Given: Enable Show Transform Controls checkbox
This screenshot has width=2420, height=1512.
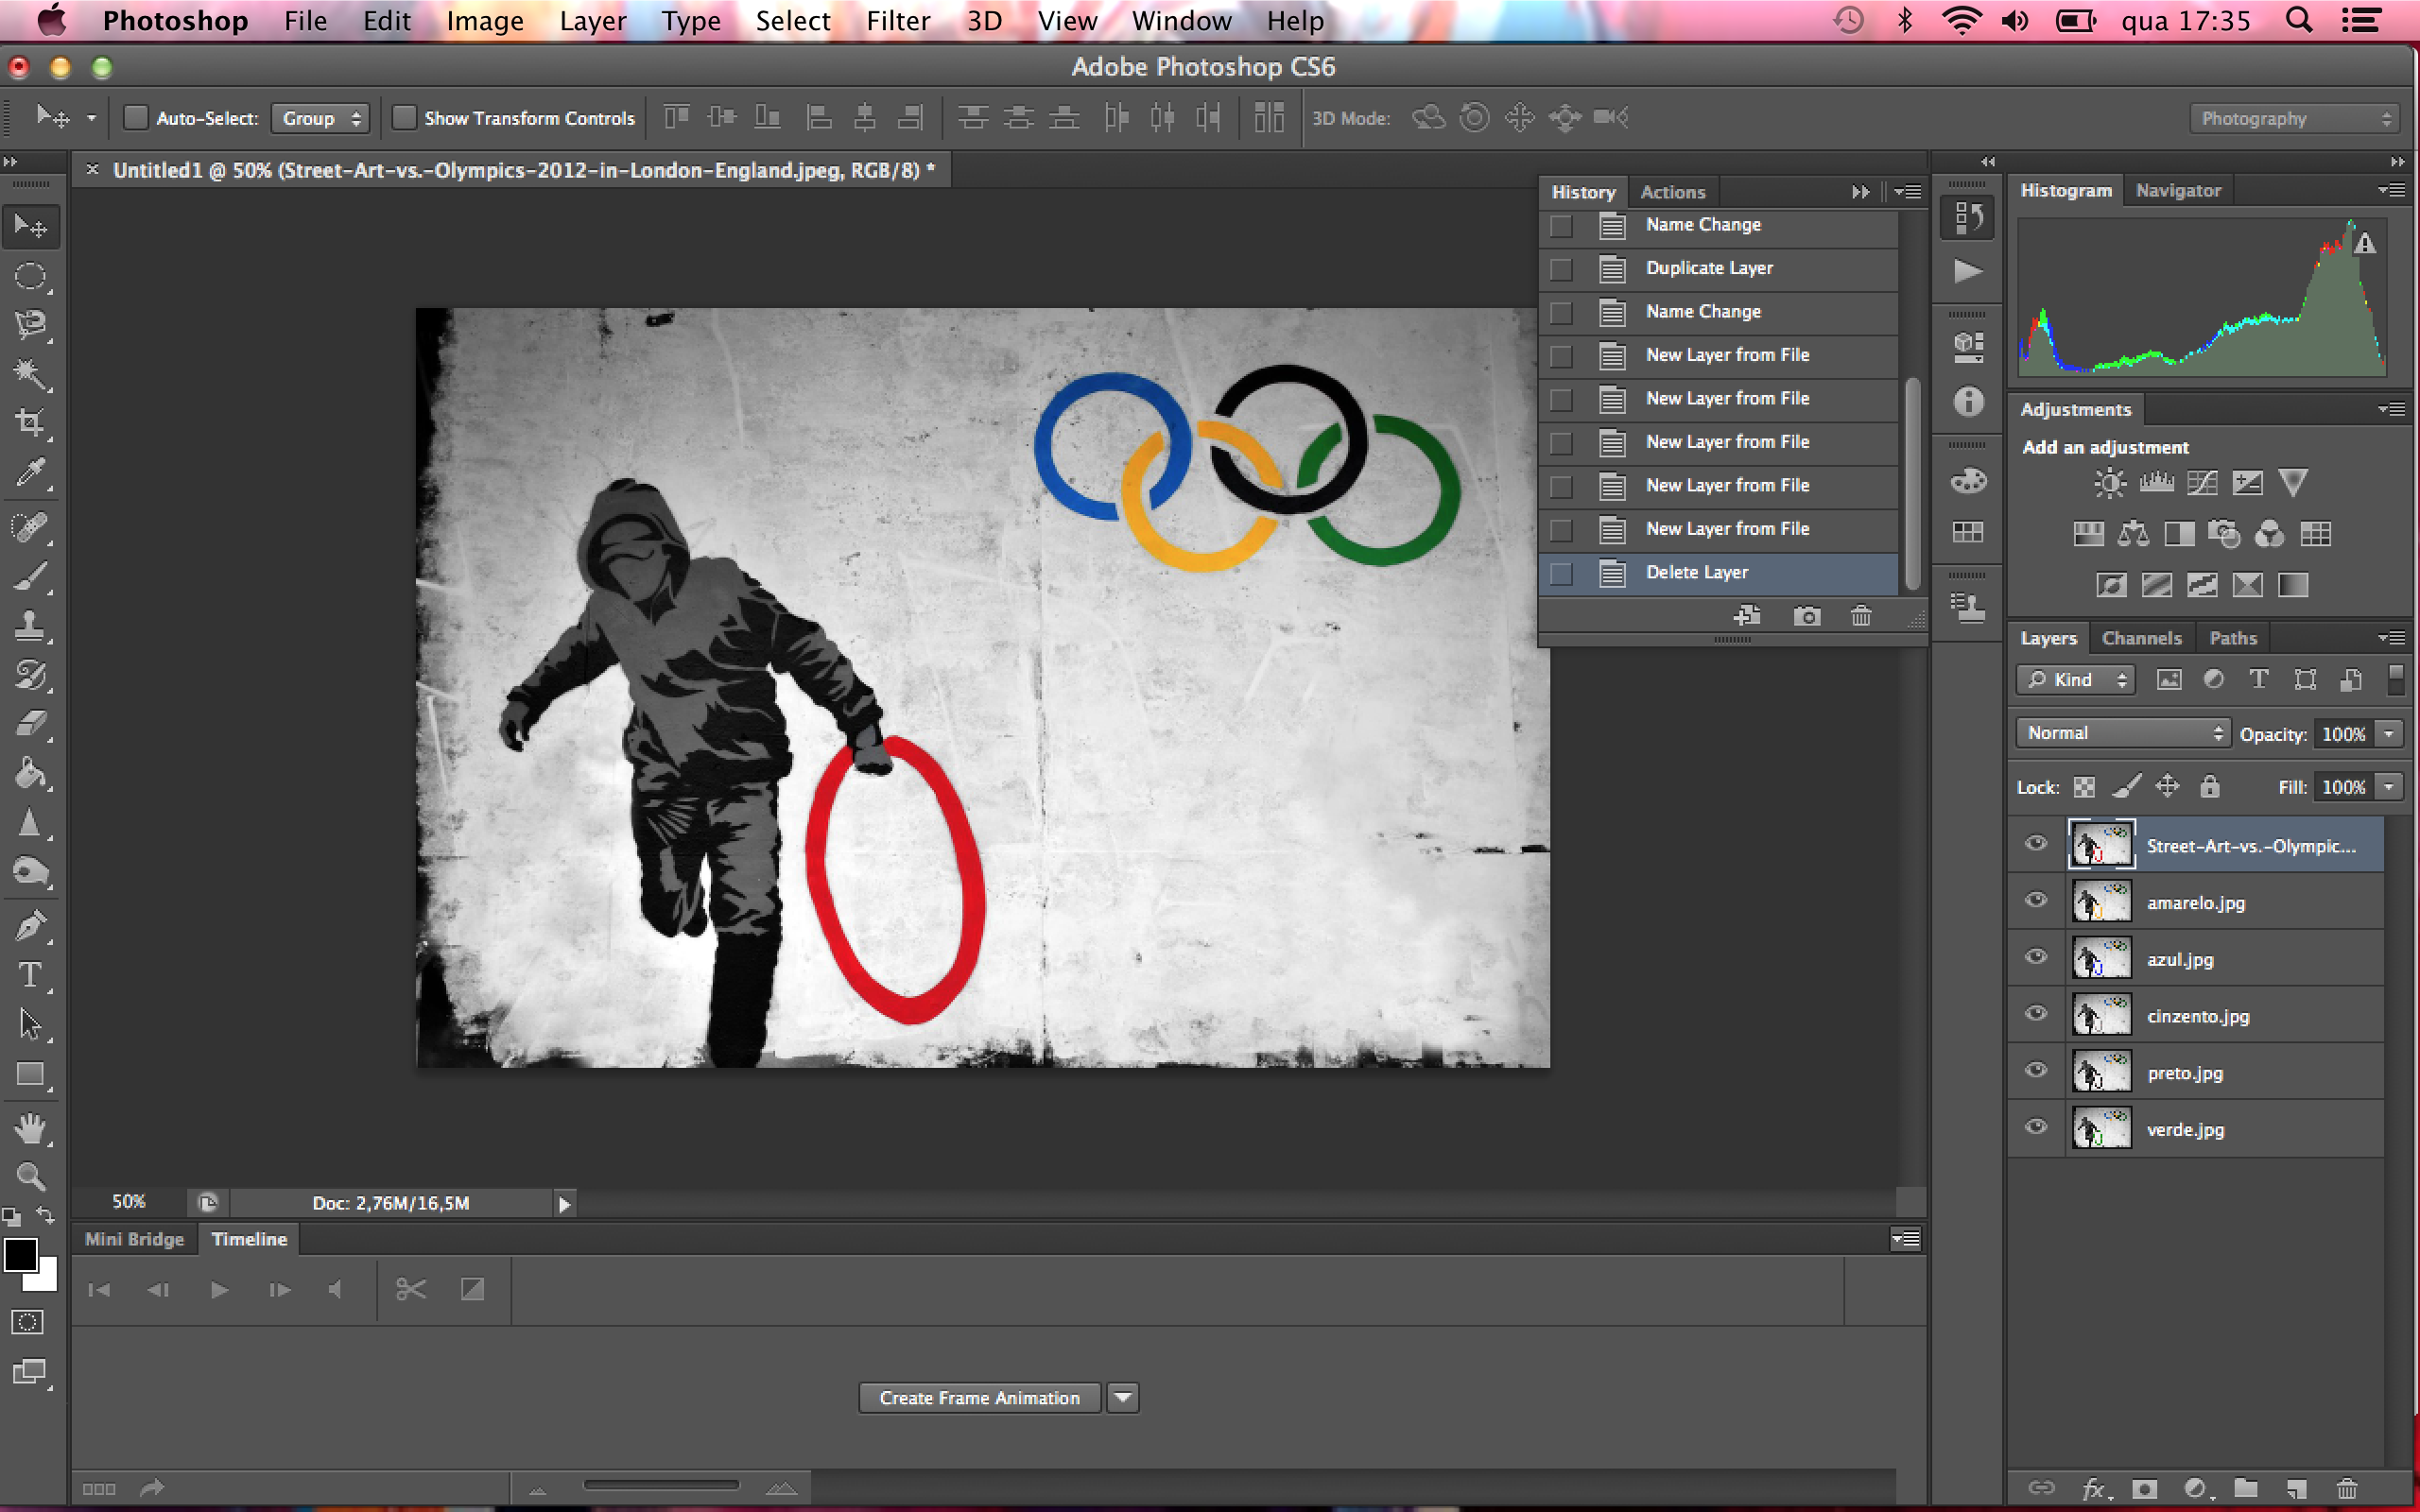Looking at the screenshot, I should click(403, 118).
